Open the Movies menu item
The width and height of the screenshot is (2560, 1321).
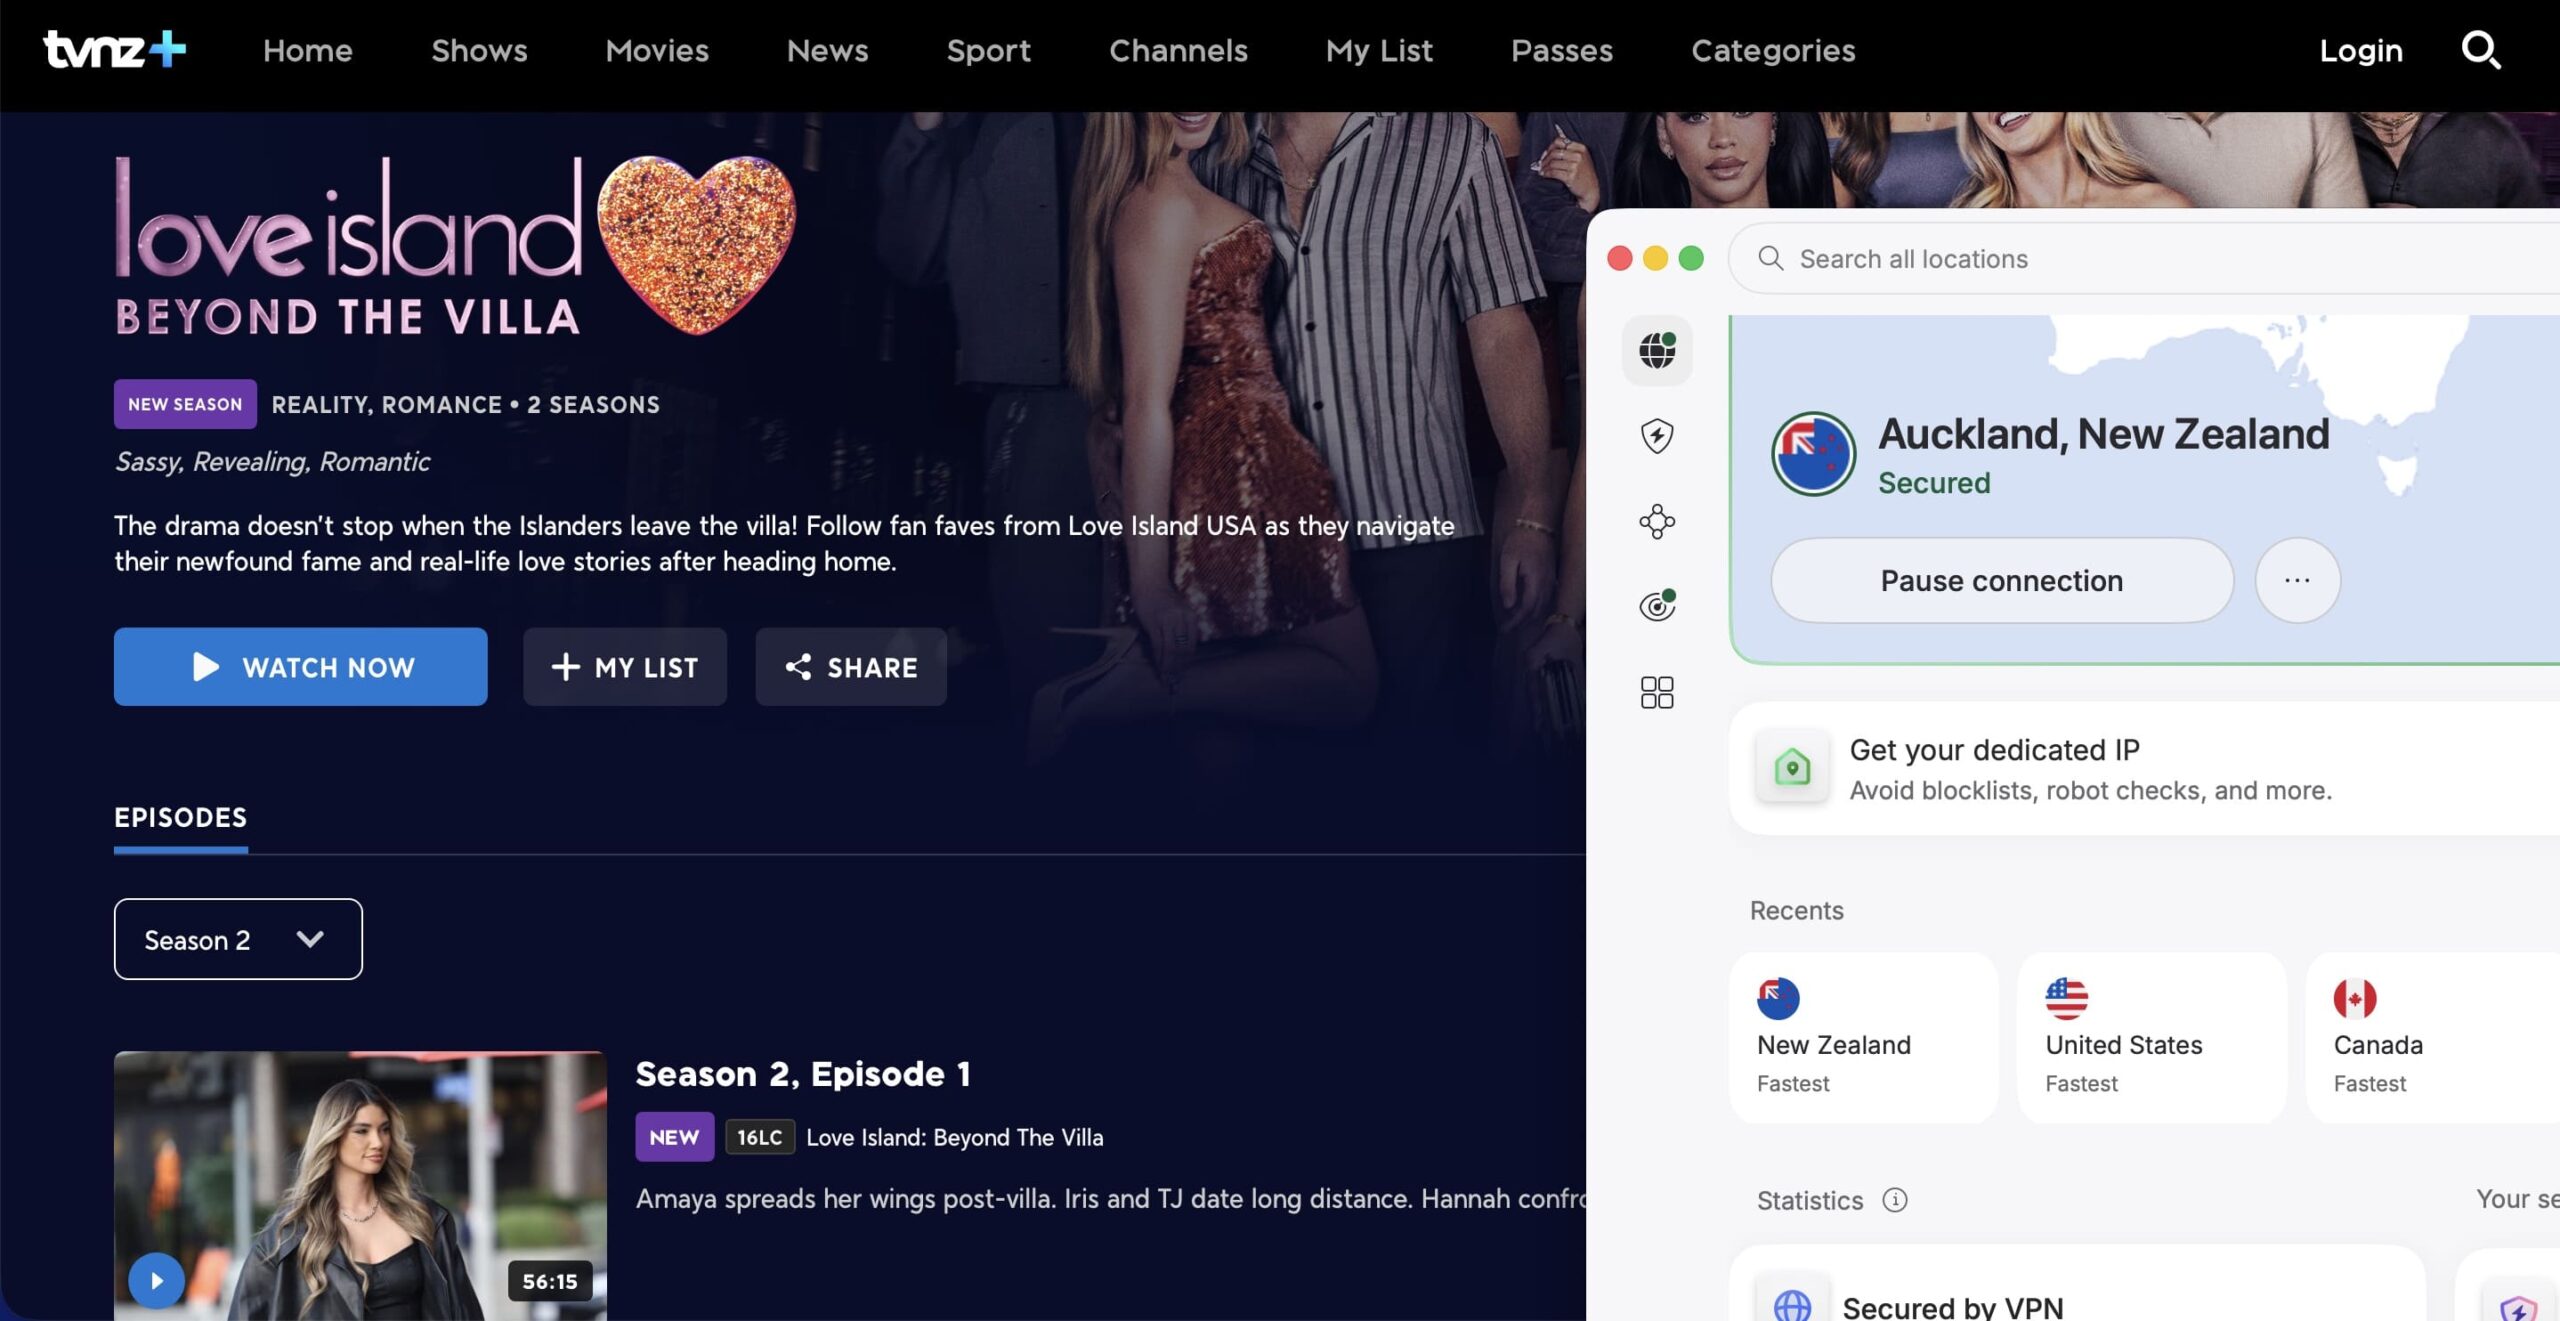point(657,50)
